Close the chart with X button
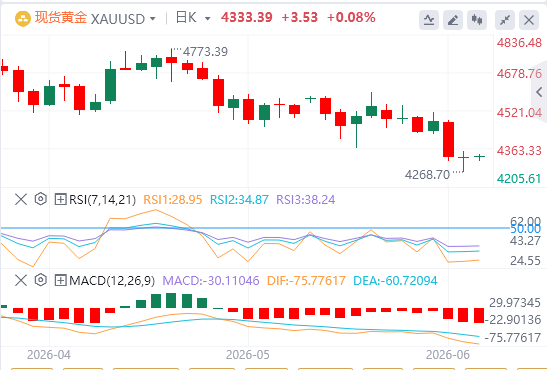The height and width of the screenshot is (370, 547). click(x=529, y=20)
